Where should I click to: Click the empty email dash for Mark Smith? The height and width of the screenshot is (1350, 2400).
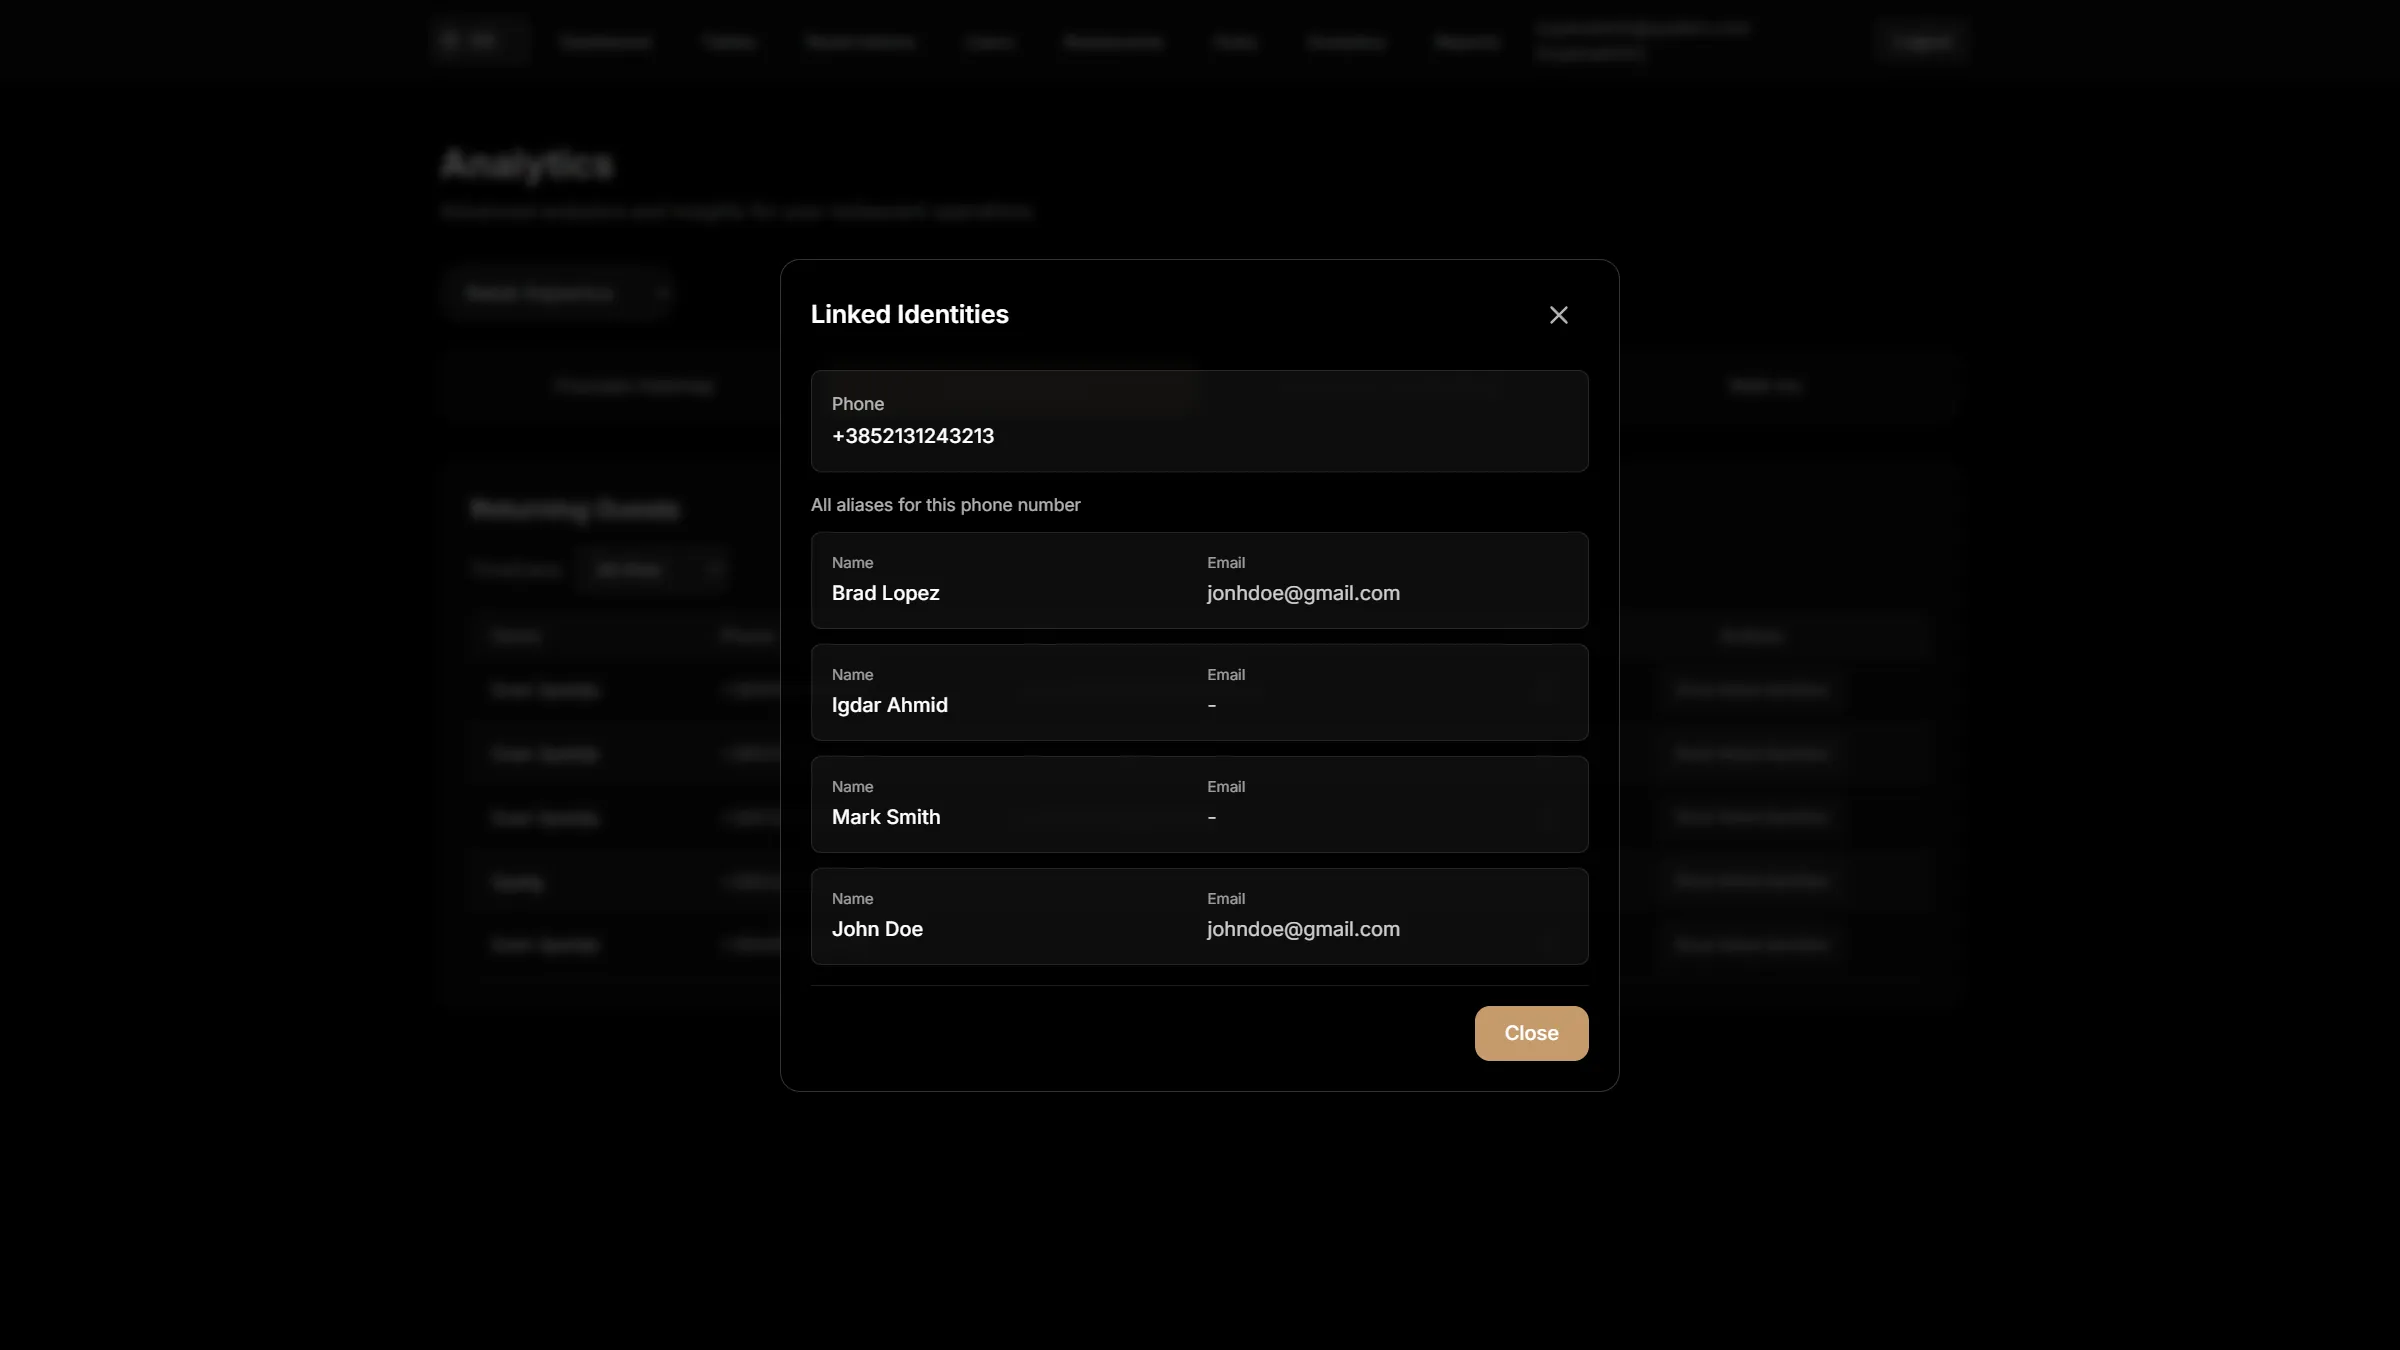[x=1211, y=817]
